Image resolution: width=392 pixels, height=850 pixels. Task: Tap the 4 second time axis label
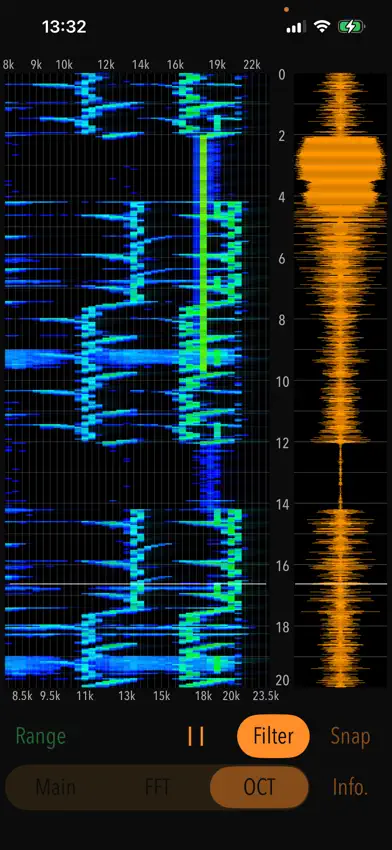(x=281, y=197)
